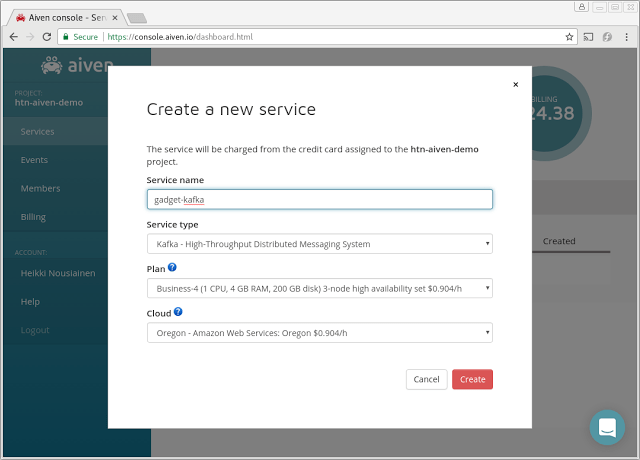The width and height of the screenshot is (640, 460).
Task: Click the cast icon in the toolbar
Action: point(588,37)
